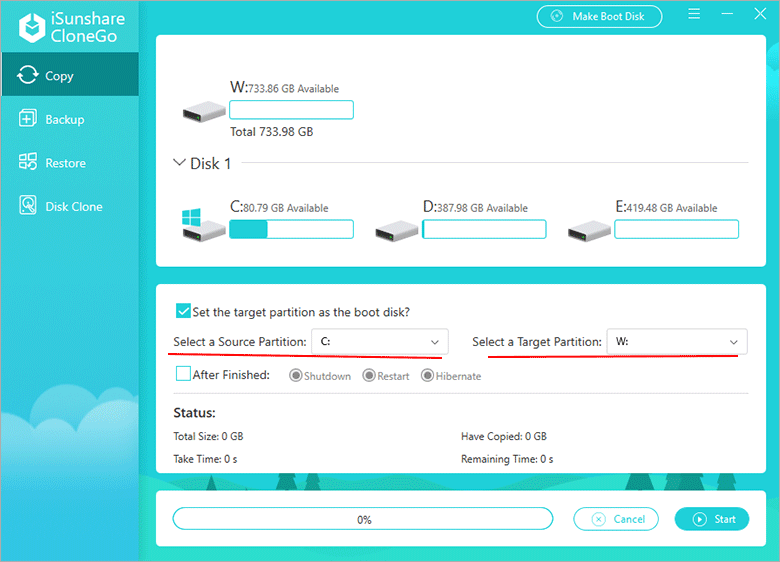Image resolution: width=780 pixels, height=562 pixels.
Task: Click the 'Take Time: 0 s' status
Action: click(x=205, y=459)
